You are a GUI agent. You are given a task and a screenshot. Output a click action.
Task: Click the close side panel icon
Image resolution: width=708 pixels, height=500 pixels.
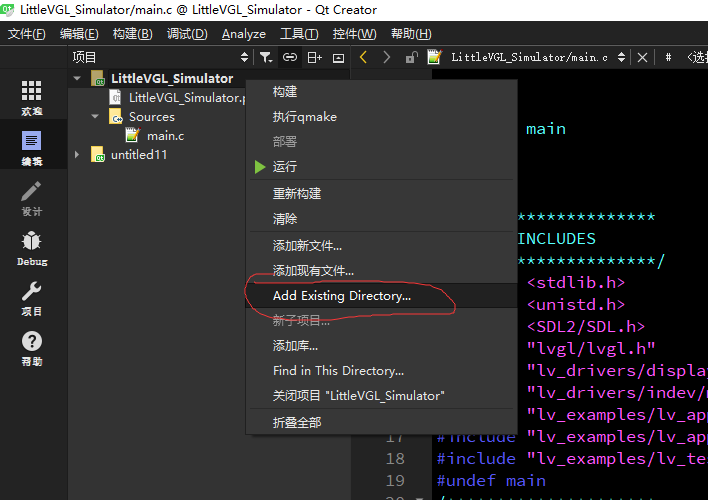tap(338, 58)
